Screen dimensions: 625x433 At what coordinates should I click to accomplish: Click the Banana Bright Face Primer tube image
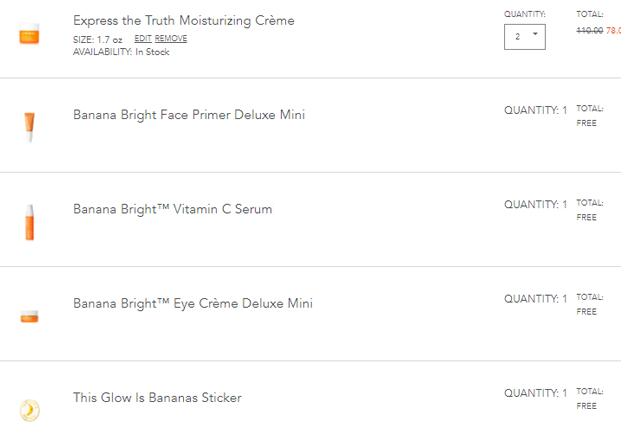coord(29,127)
